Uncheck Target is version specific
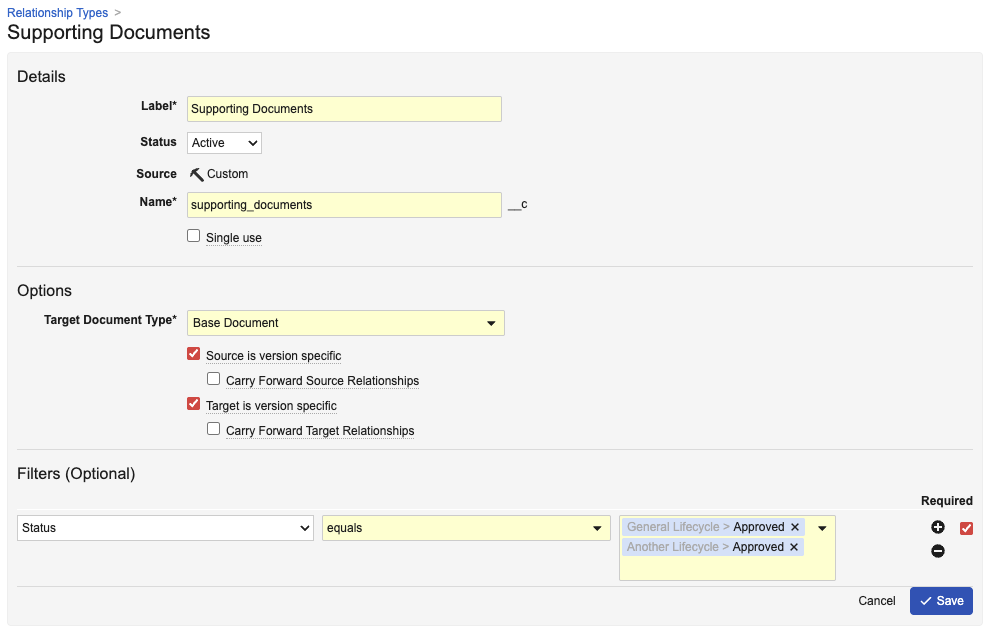 (194, 404)
